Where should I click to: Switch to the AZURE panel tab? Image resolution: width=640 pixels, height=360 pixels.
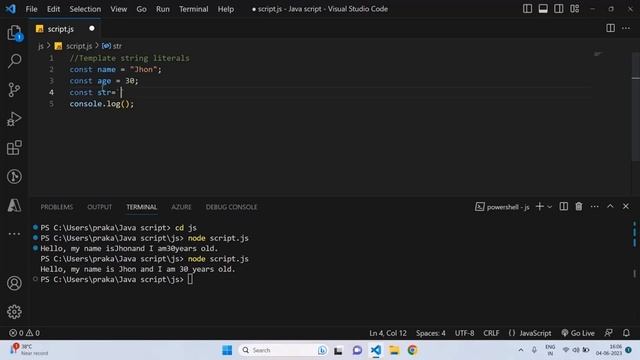181,207
